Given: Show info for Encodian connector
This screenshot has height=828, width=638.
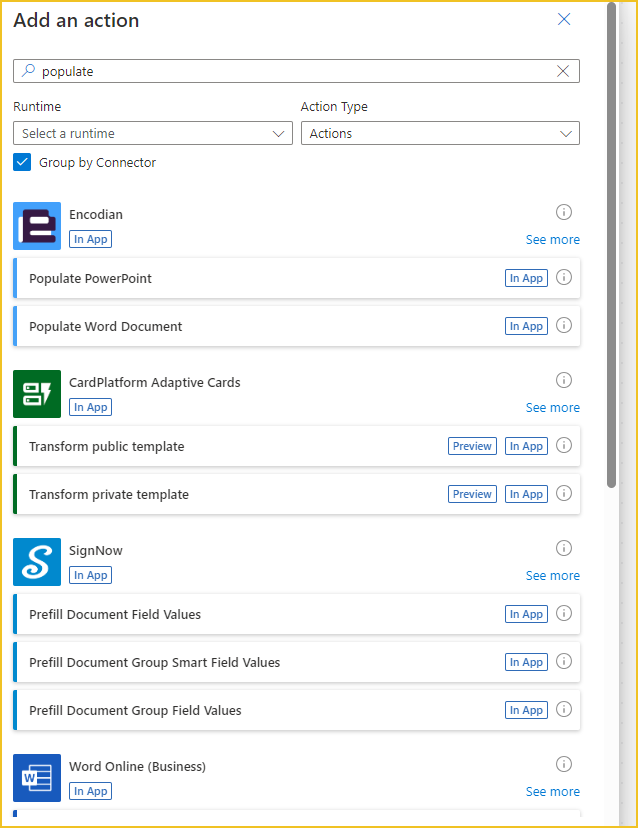Looking at the screenshot, I should click(x=564, y=212).
